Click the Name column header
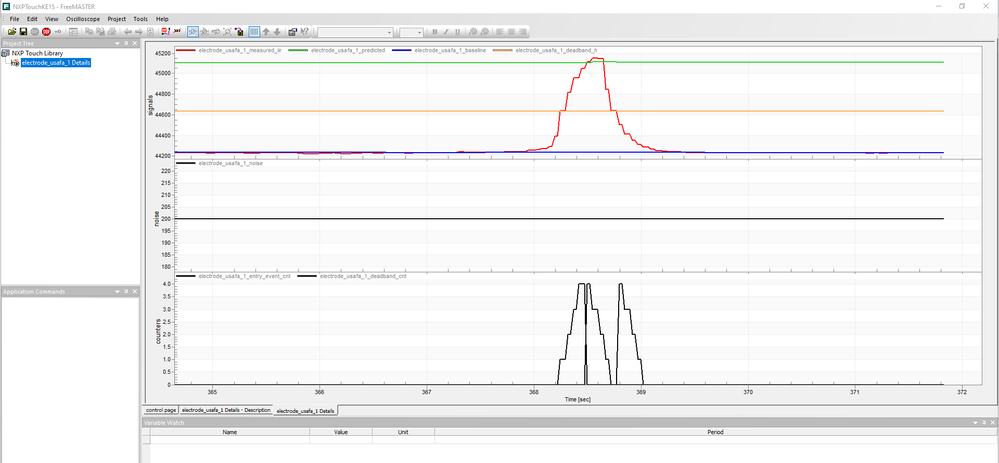999x463 pixels. click(230, 432)
